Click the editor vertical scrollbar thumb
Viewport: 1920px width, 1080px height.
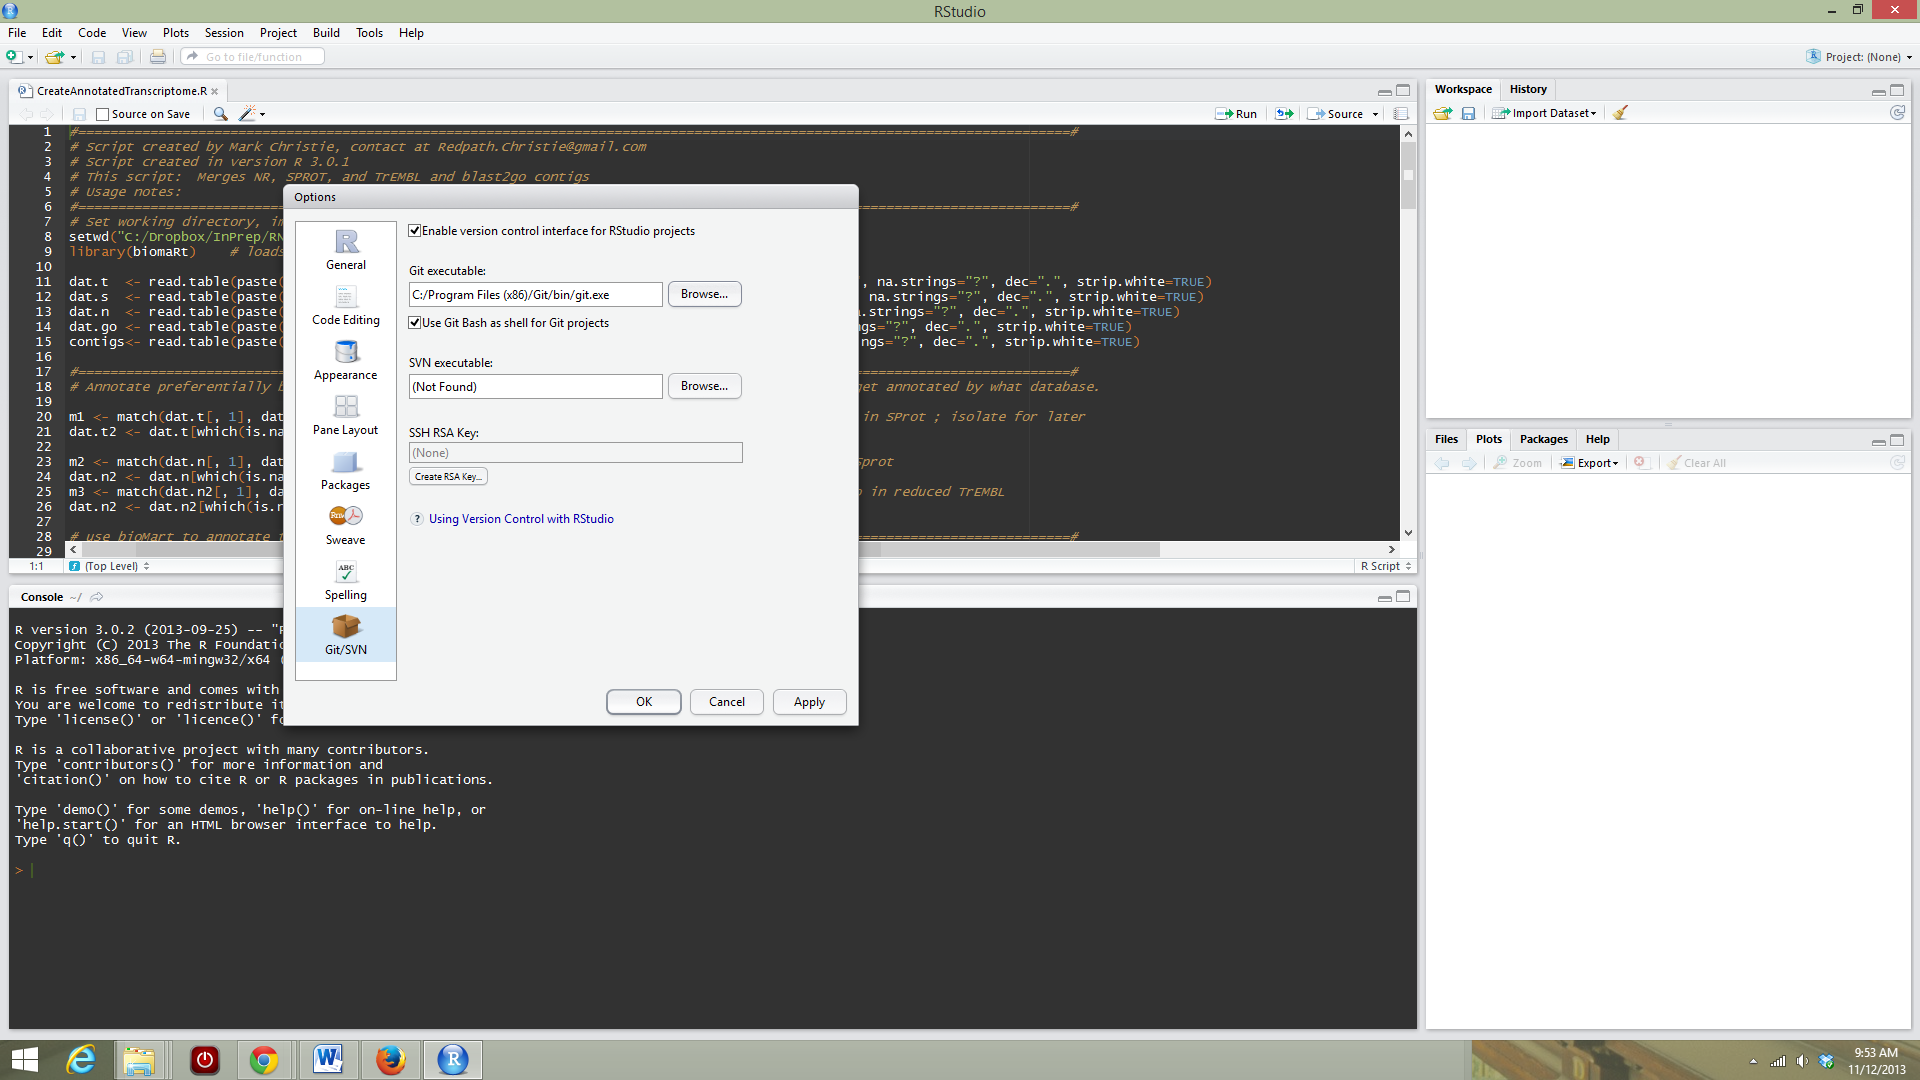point(1408,176)
